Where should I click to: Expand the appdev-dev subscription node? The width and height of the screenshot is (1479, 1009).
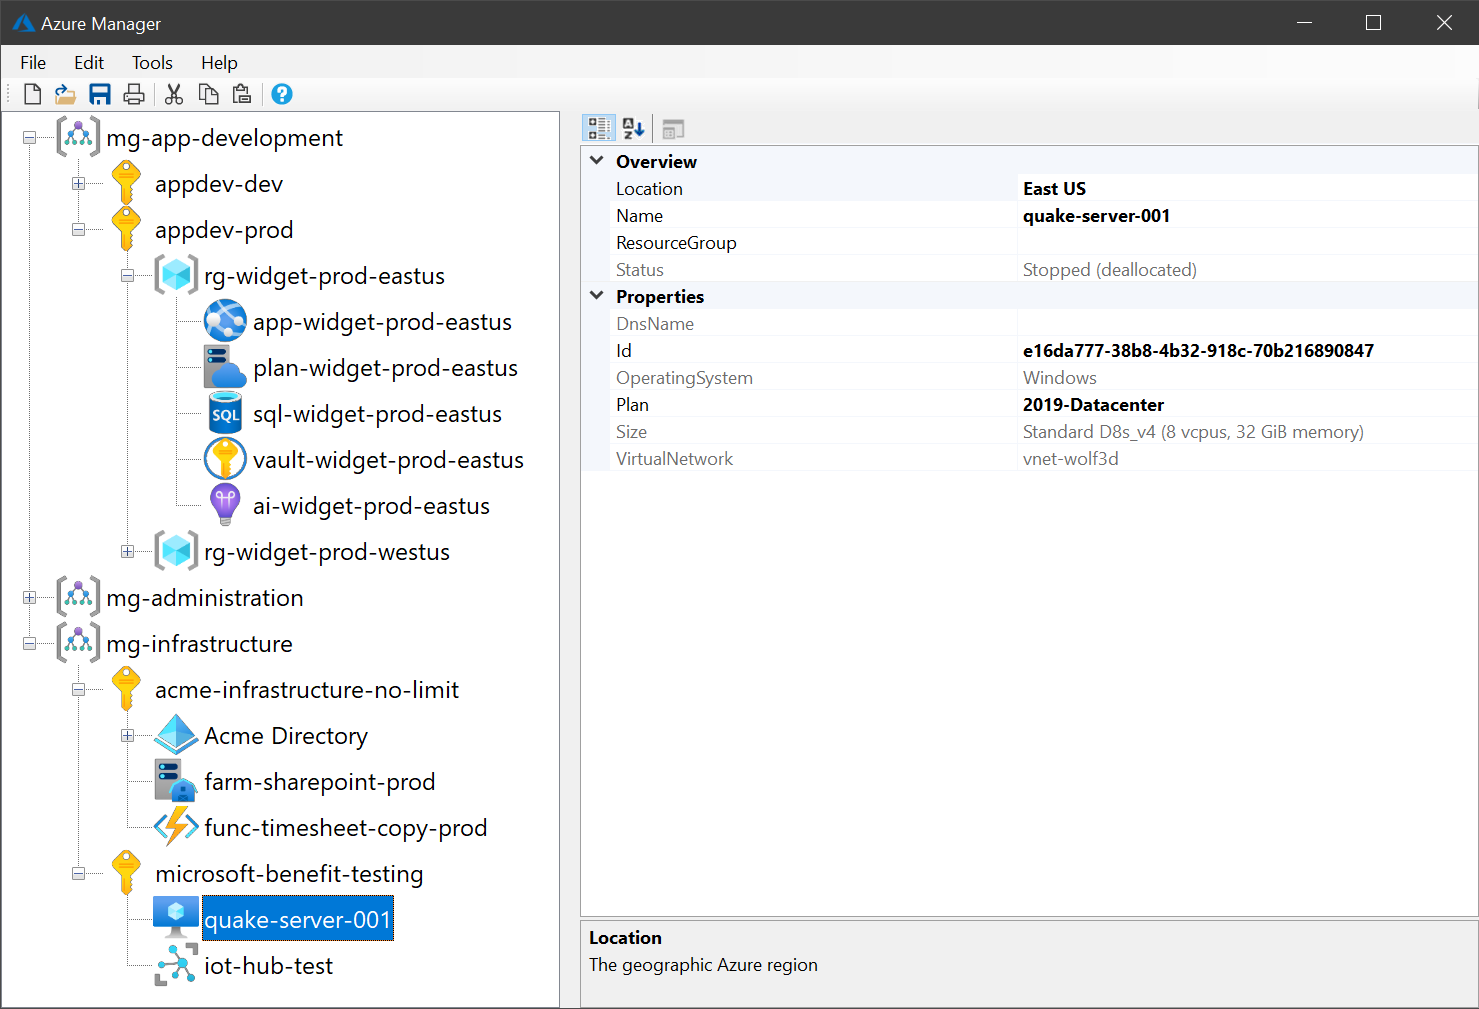pyautogui.click(x=78, y=184)
